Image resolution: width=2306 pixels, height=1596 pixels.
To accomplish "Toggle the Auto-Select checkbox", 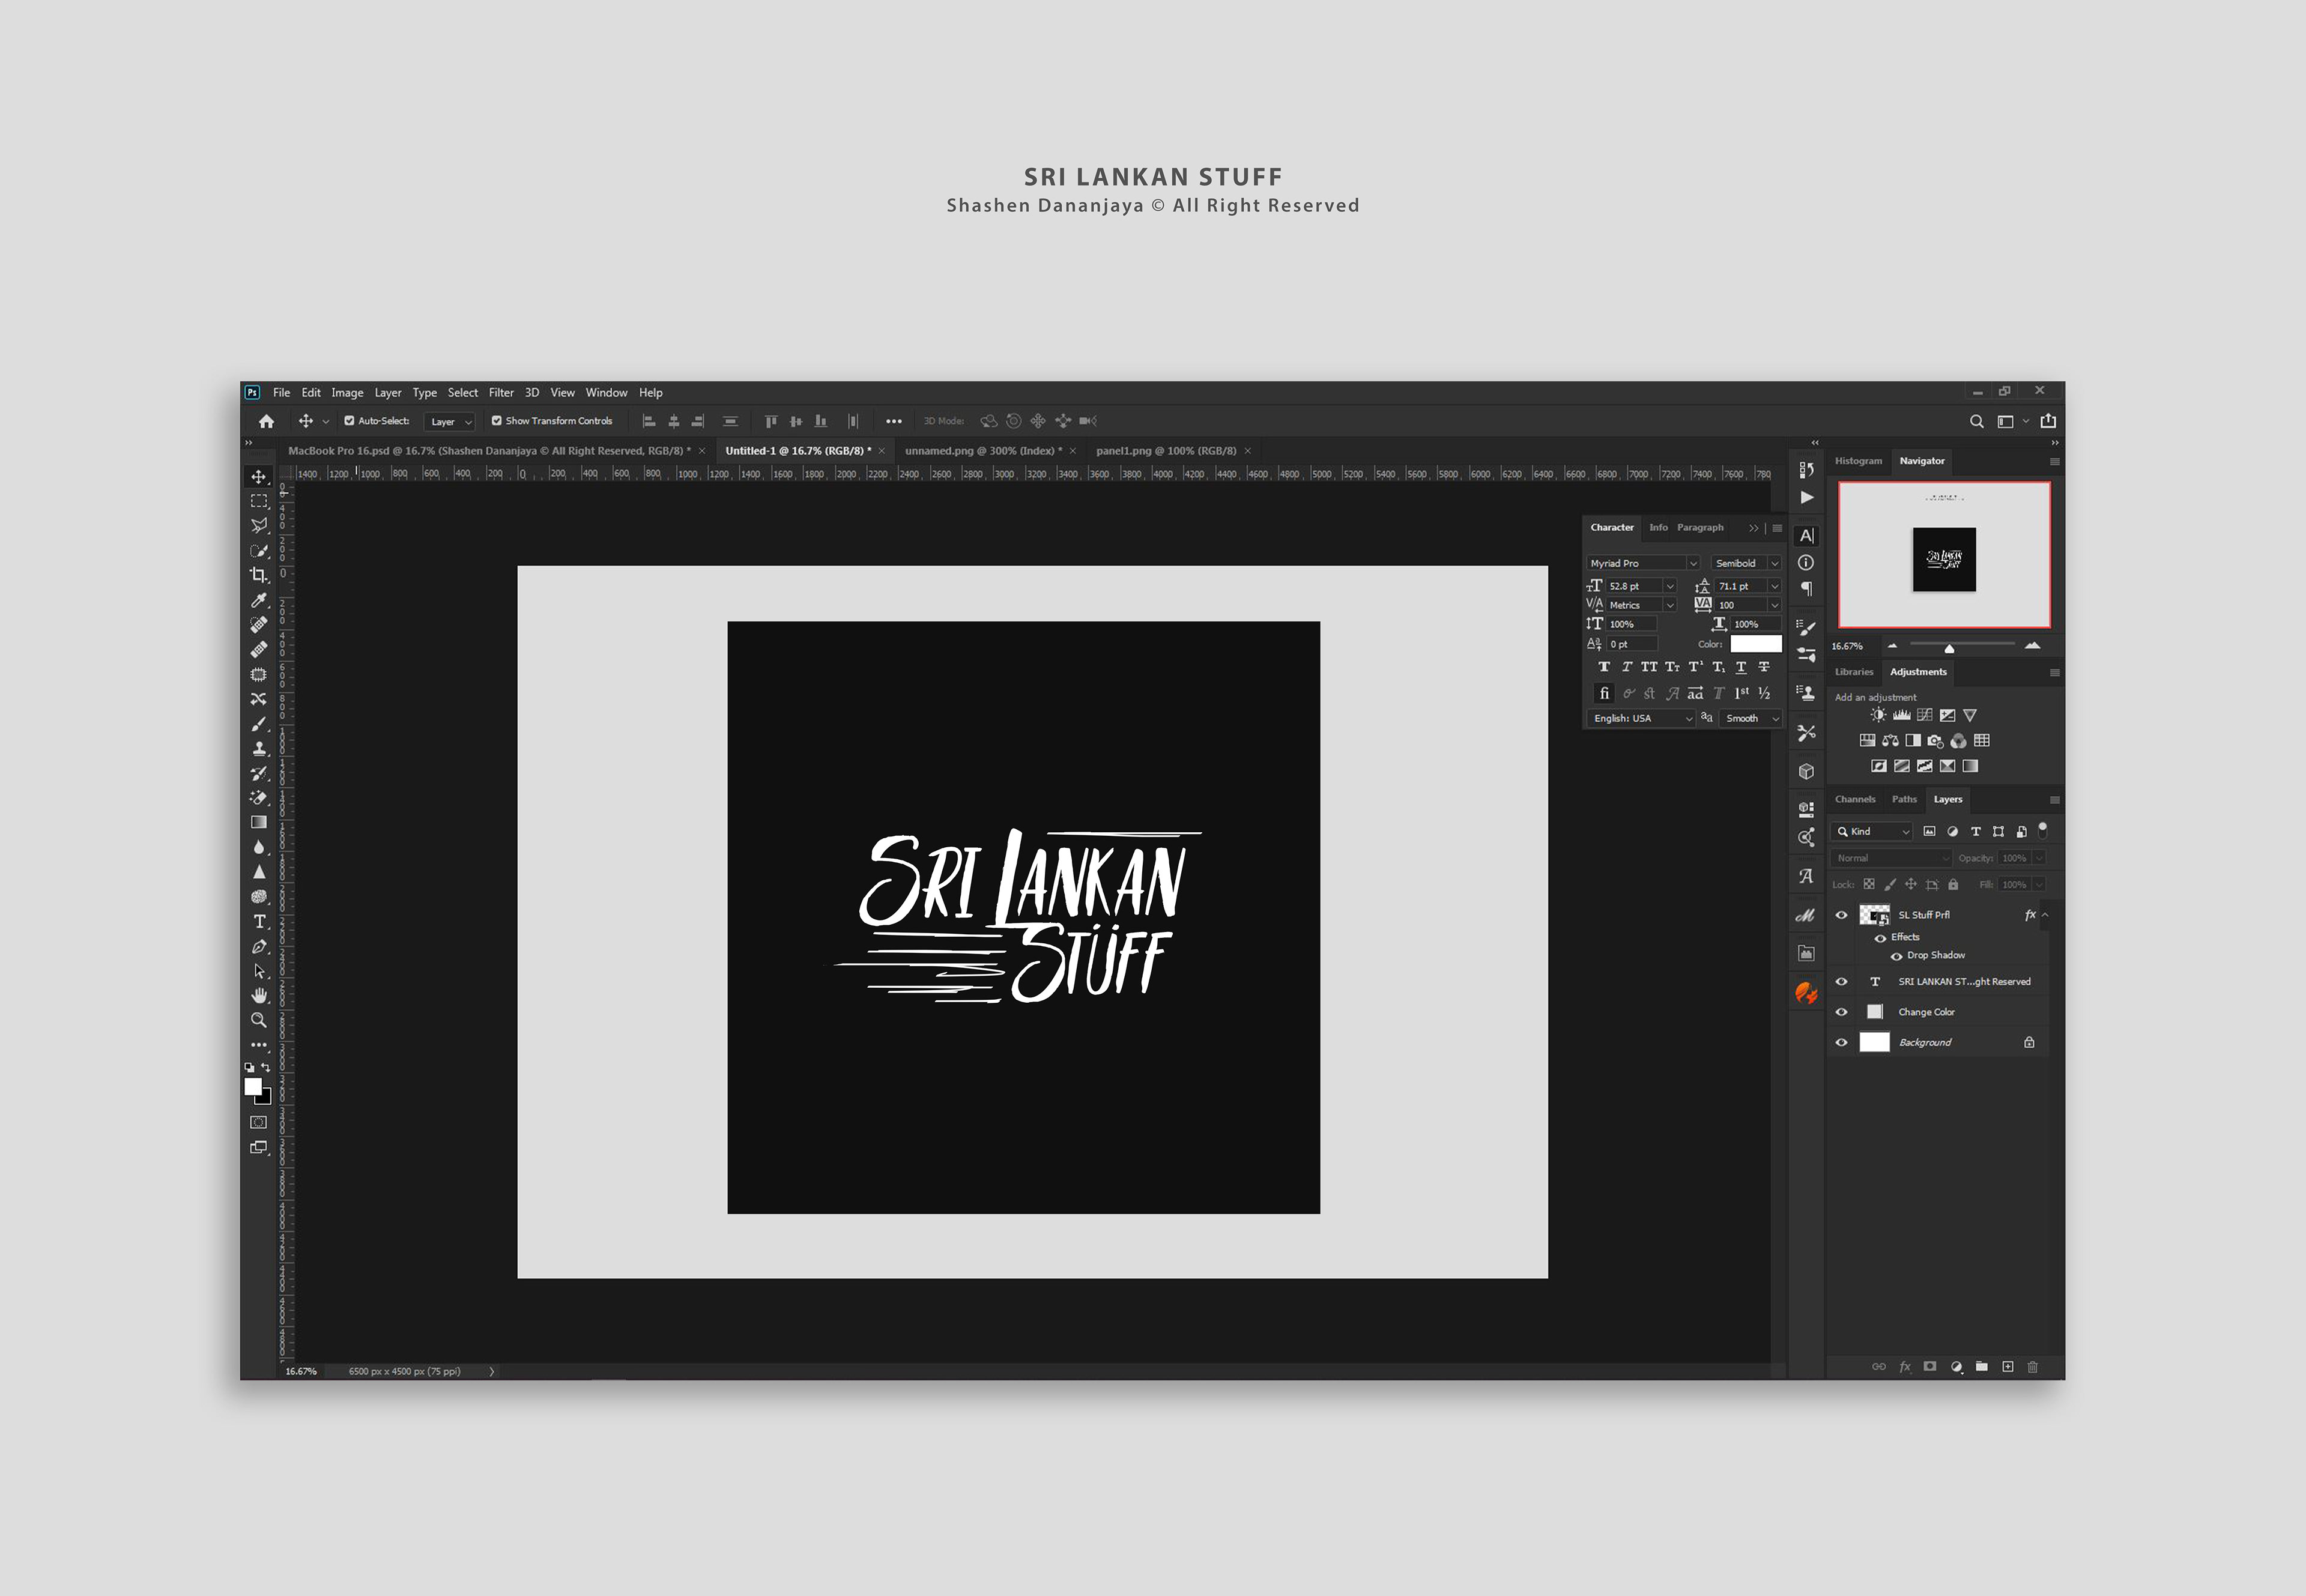I will pos(349,421).
